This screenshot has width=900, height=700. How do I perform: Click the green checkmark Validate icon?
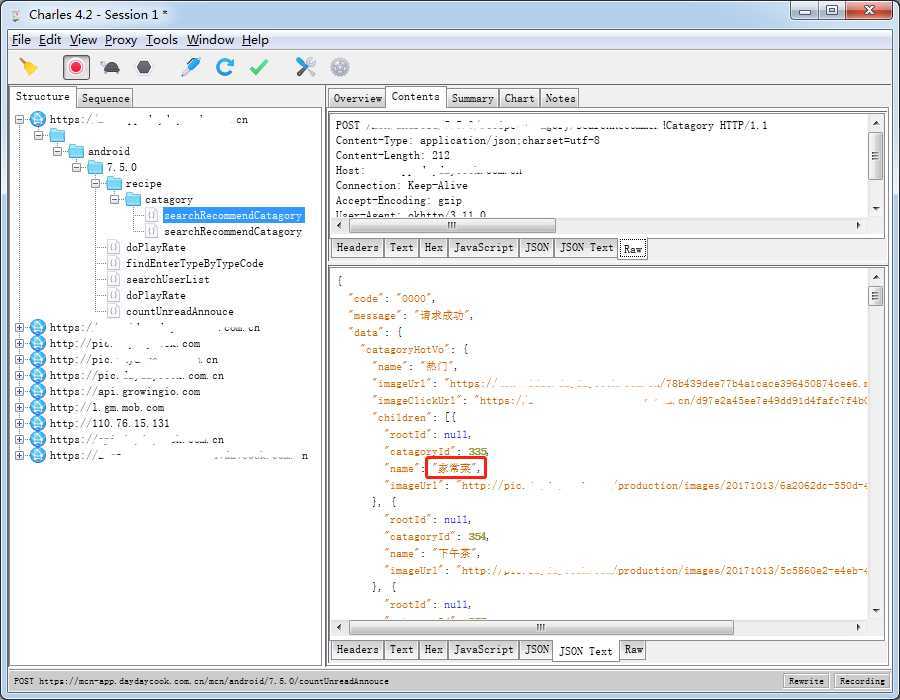[x=259, y=67]
